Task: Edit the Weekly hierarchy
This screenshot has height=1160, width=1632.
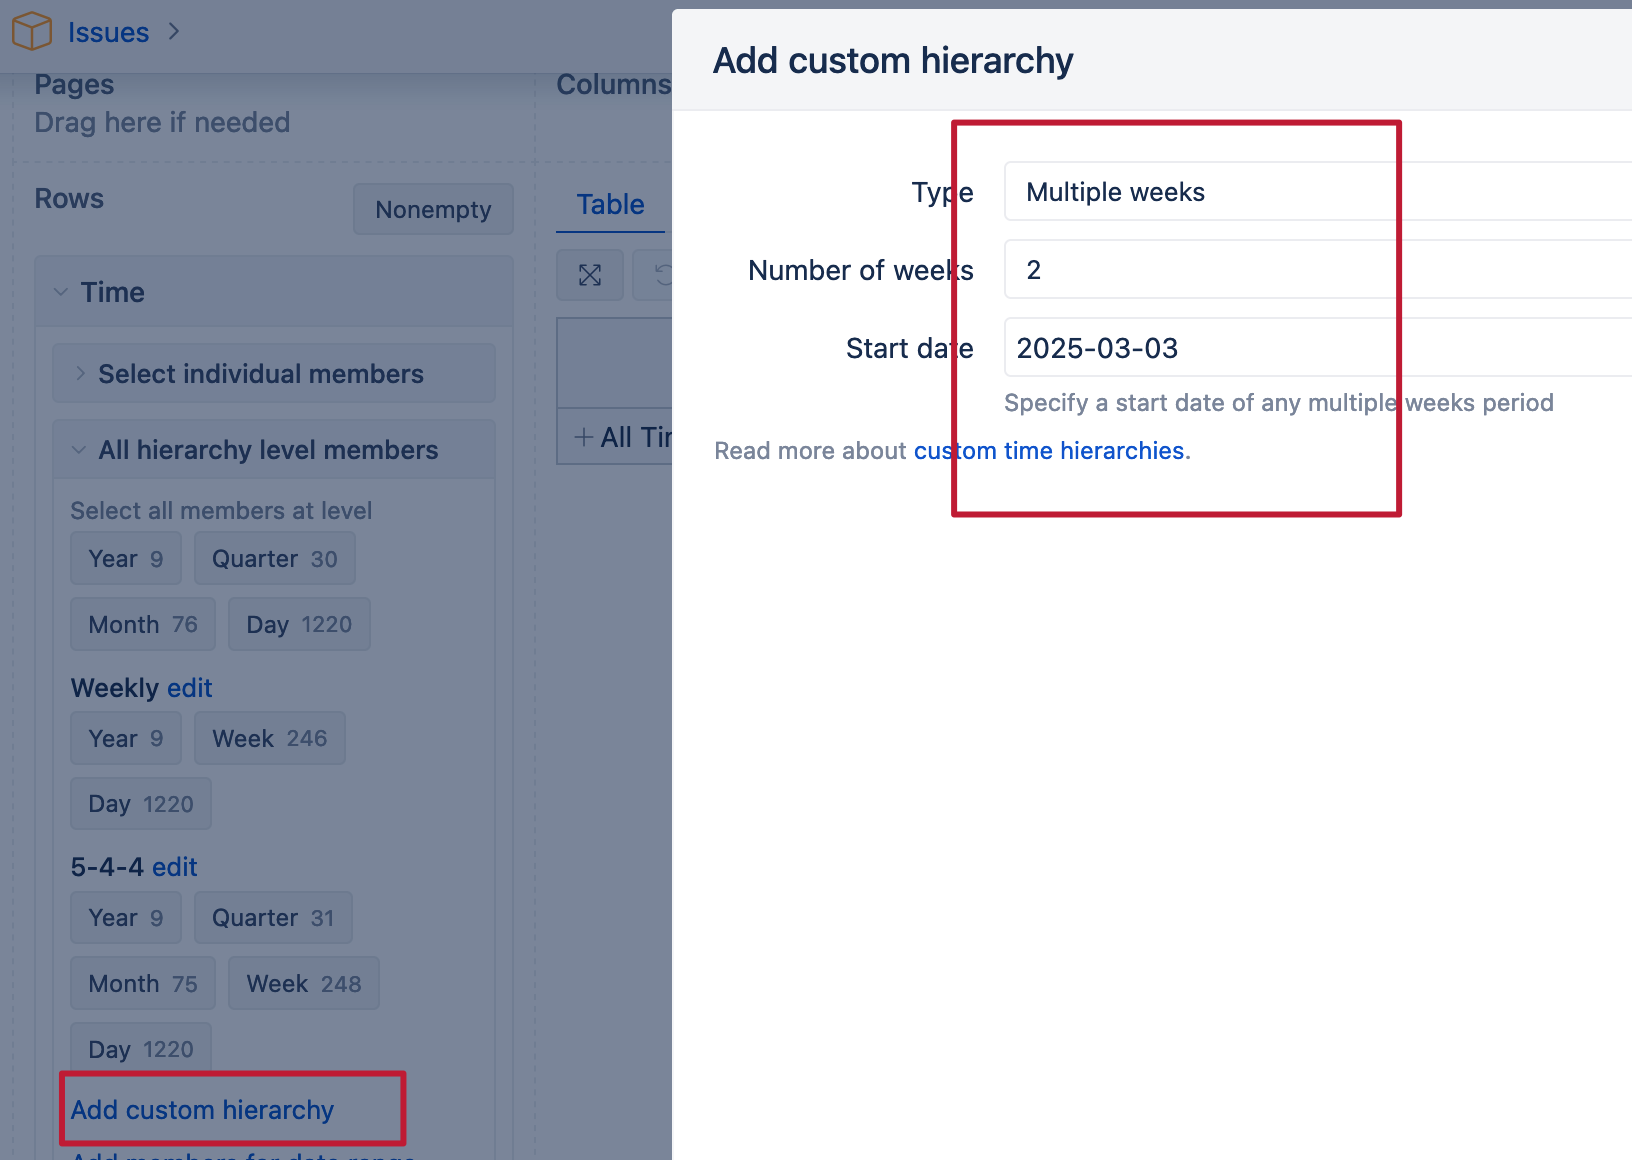Action: (x=190, y=688)
